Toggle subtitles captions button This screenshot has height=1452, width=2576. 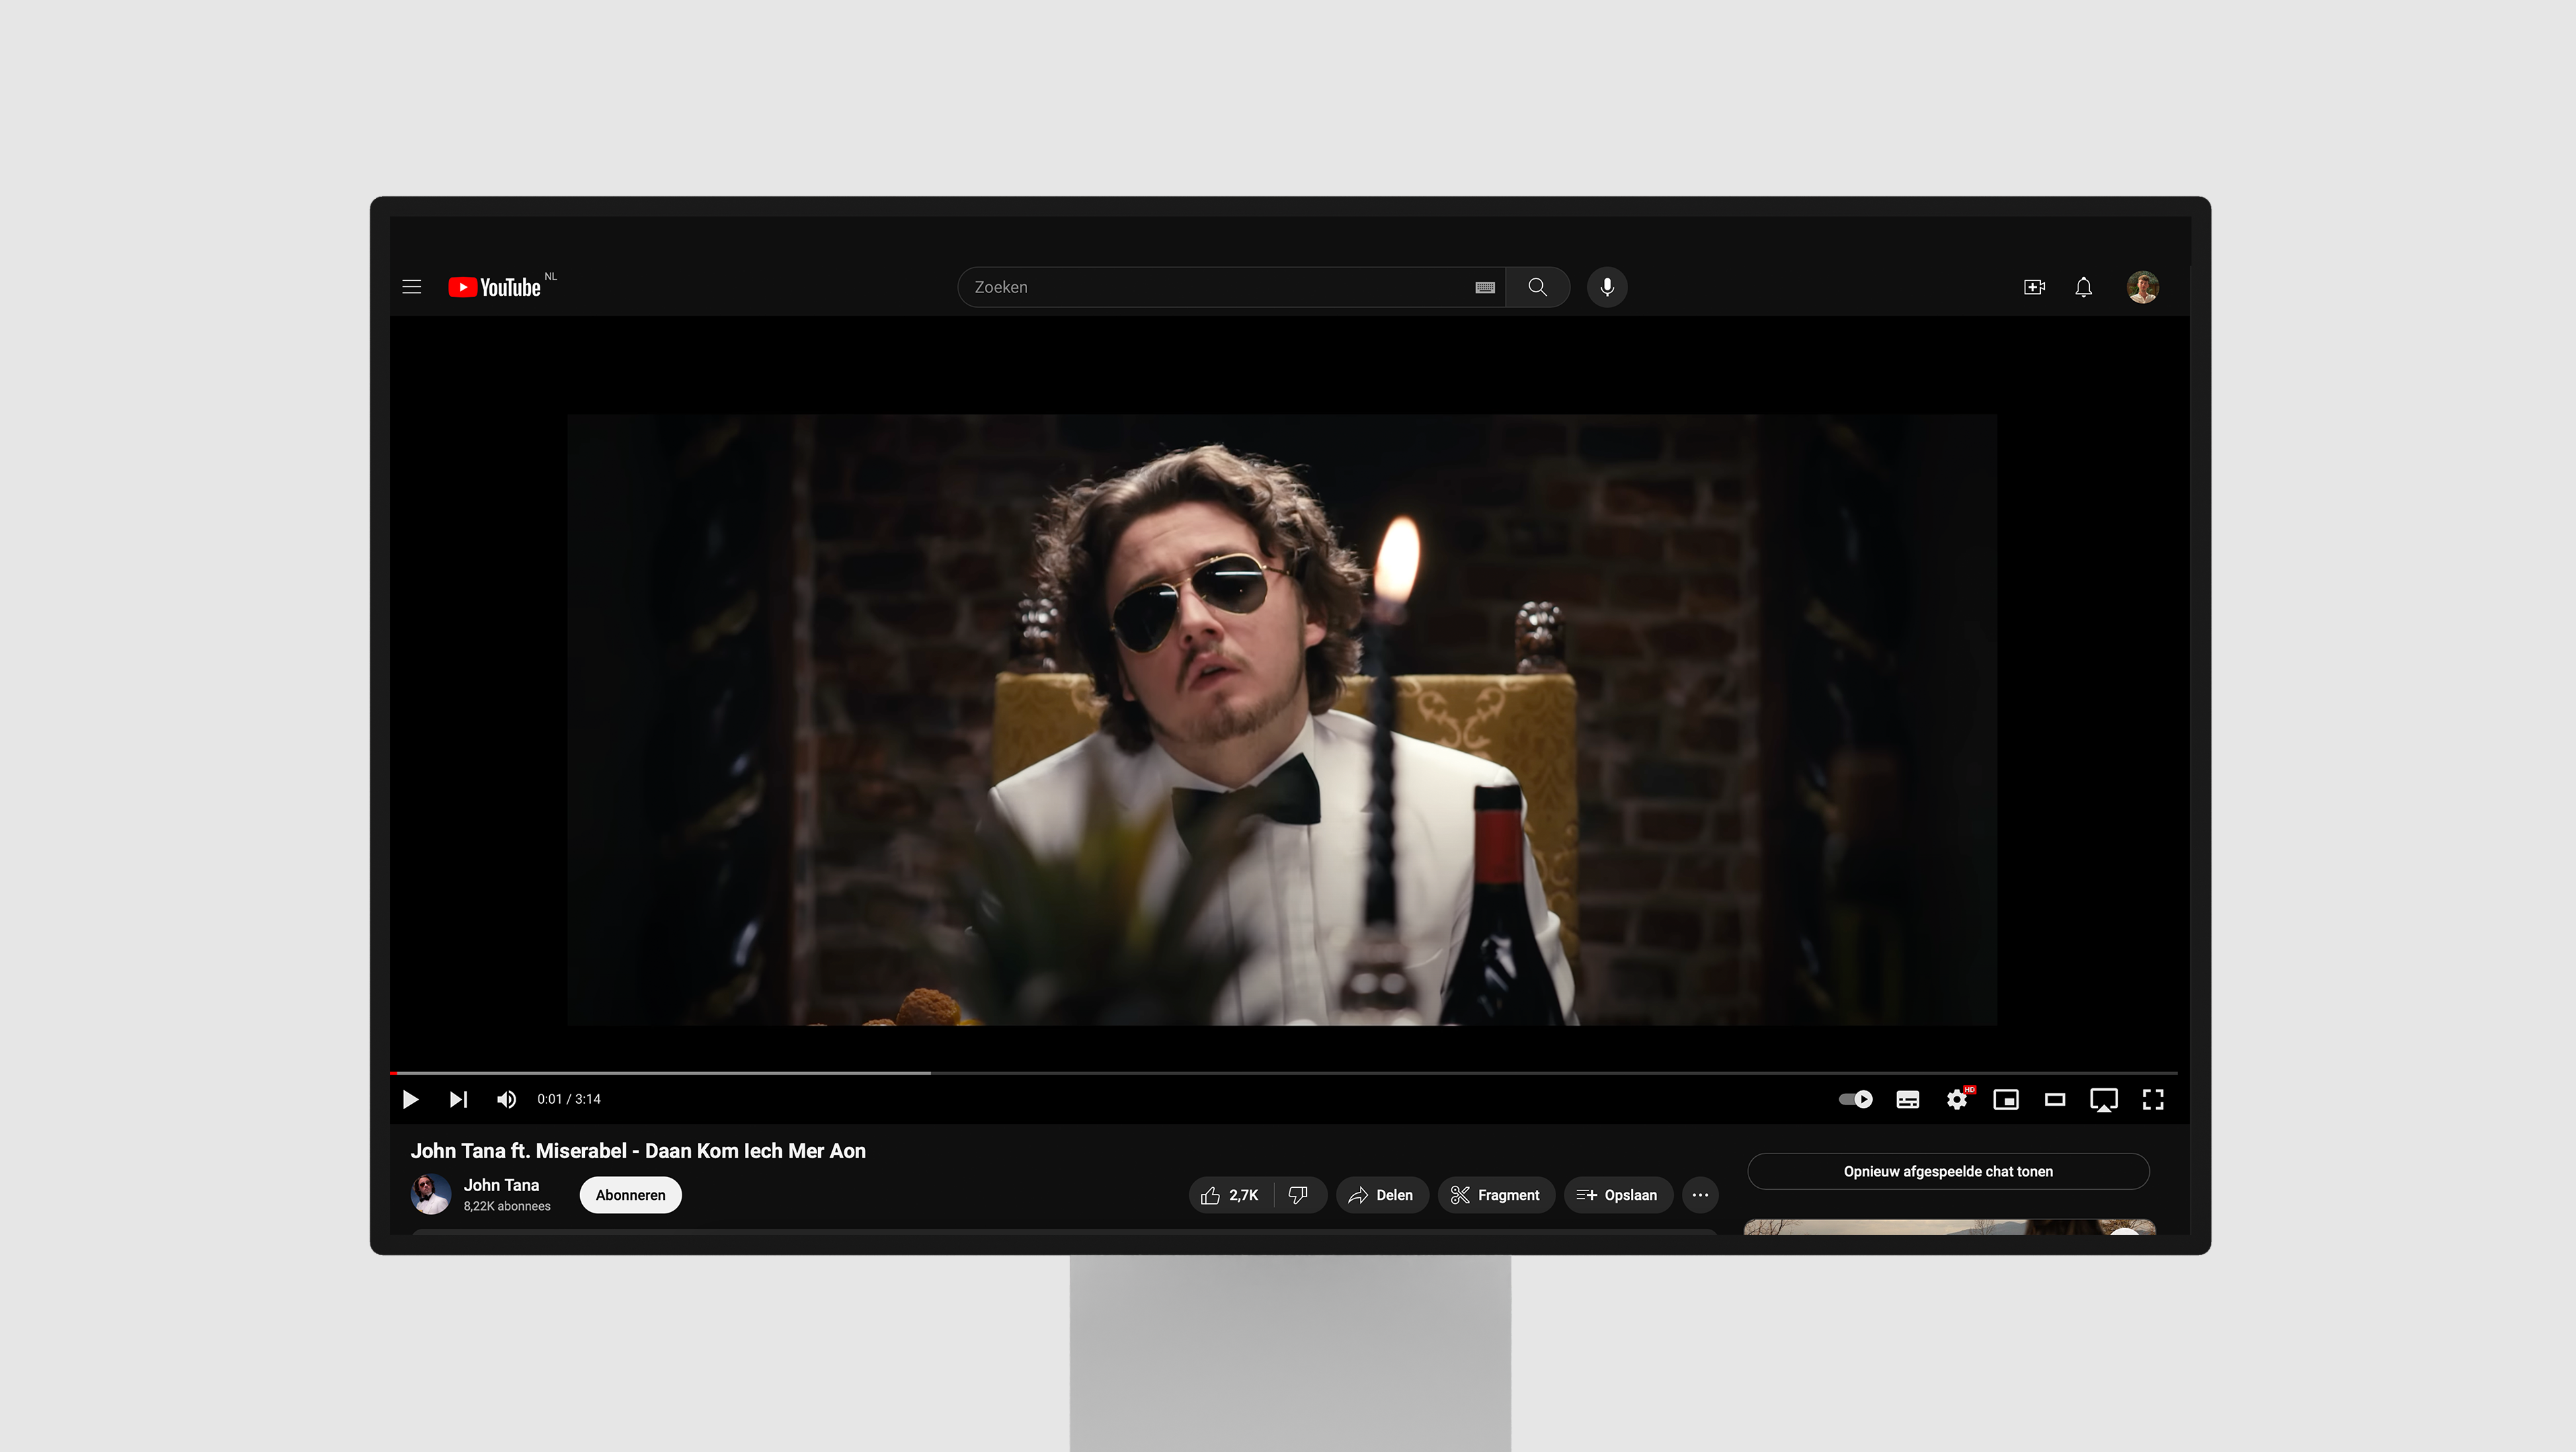(x=1907, y=1099)
